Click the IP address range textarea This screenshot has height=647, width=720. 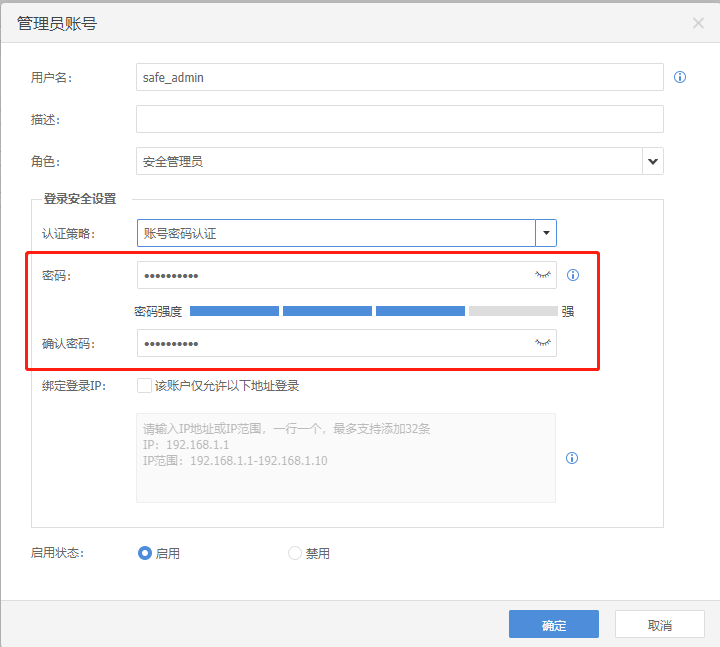pyautogui.click(x=345, y=458)
